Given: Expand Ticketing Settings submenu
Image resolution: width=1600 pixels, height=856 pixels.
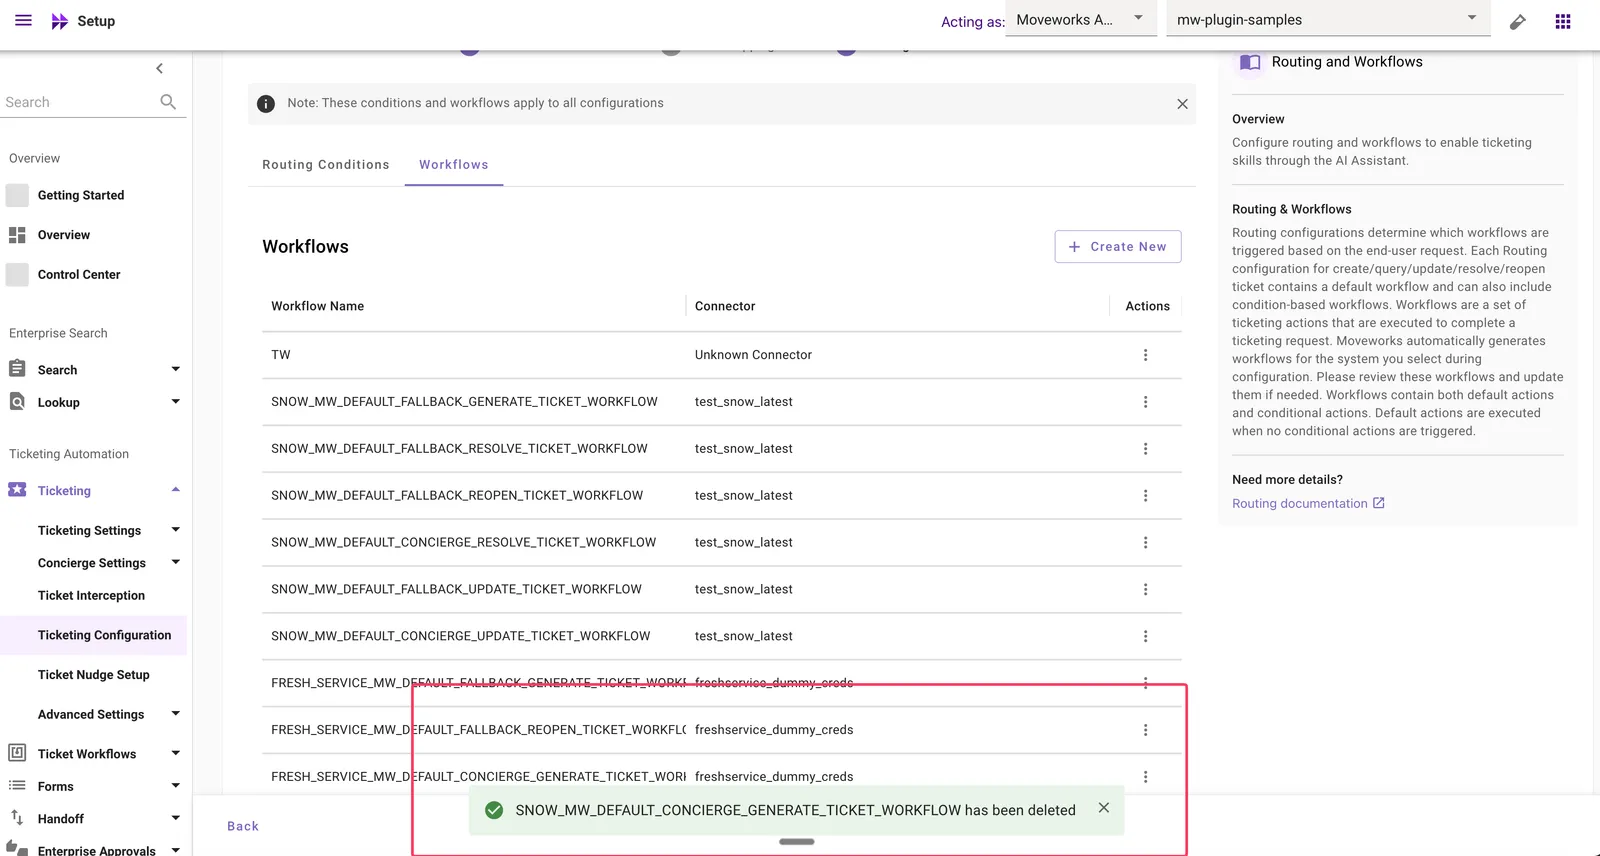Looking at the screenshot, I should pyautogui.click(x=176, y=530).
